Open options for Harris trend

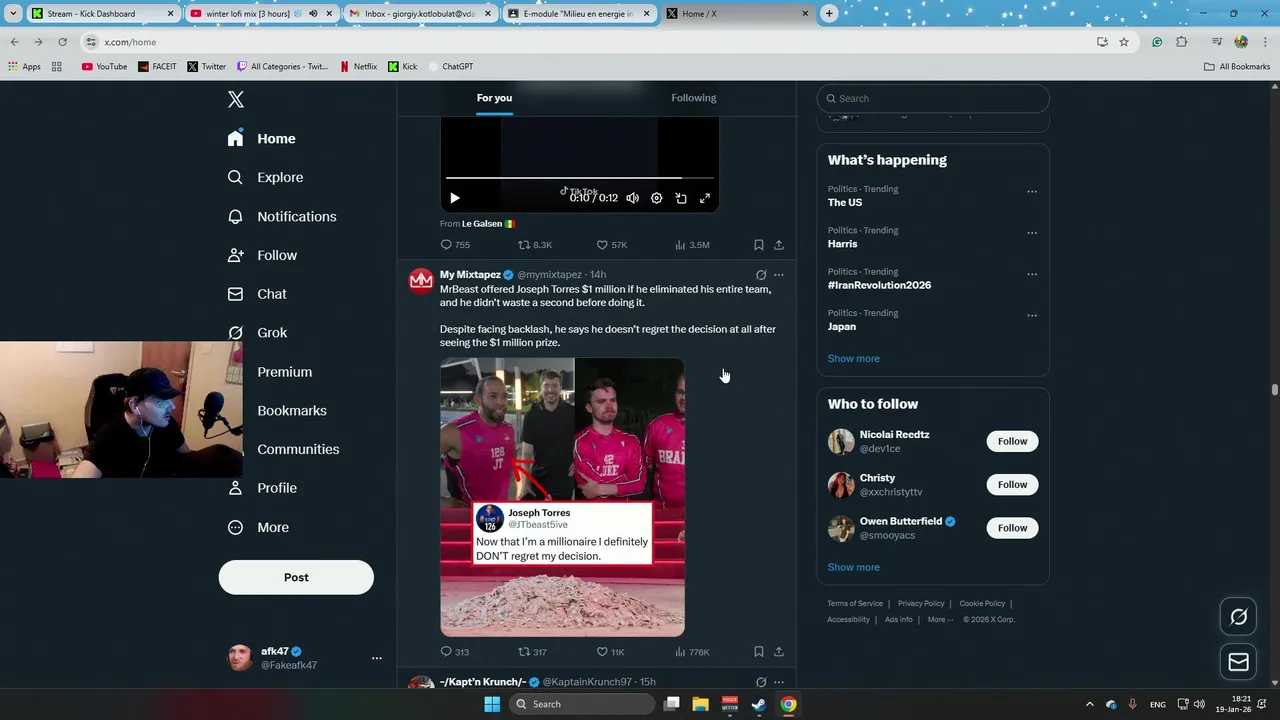click(1032, 232)
